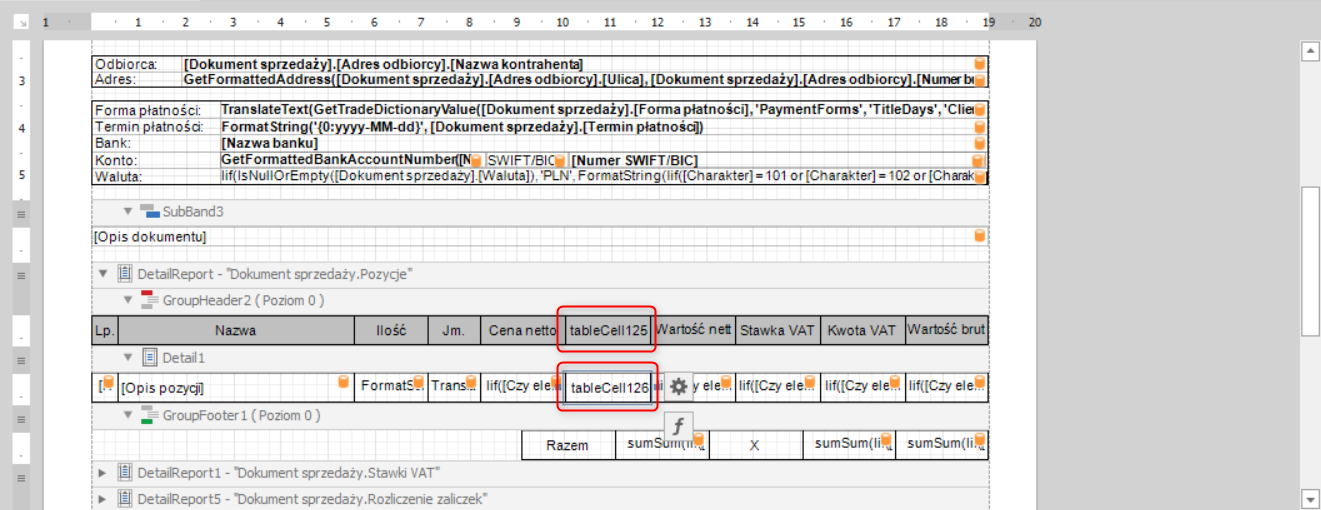
Task: Expand DetailReport5 Rozliczenie zaliczek band
Action: [x=103, y=498]
